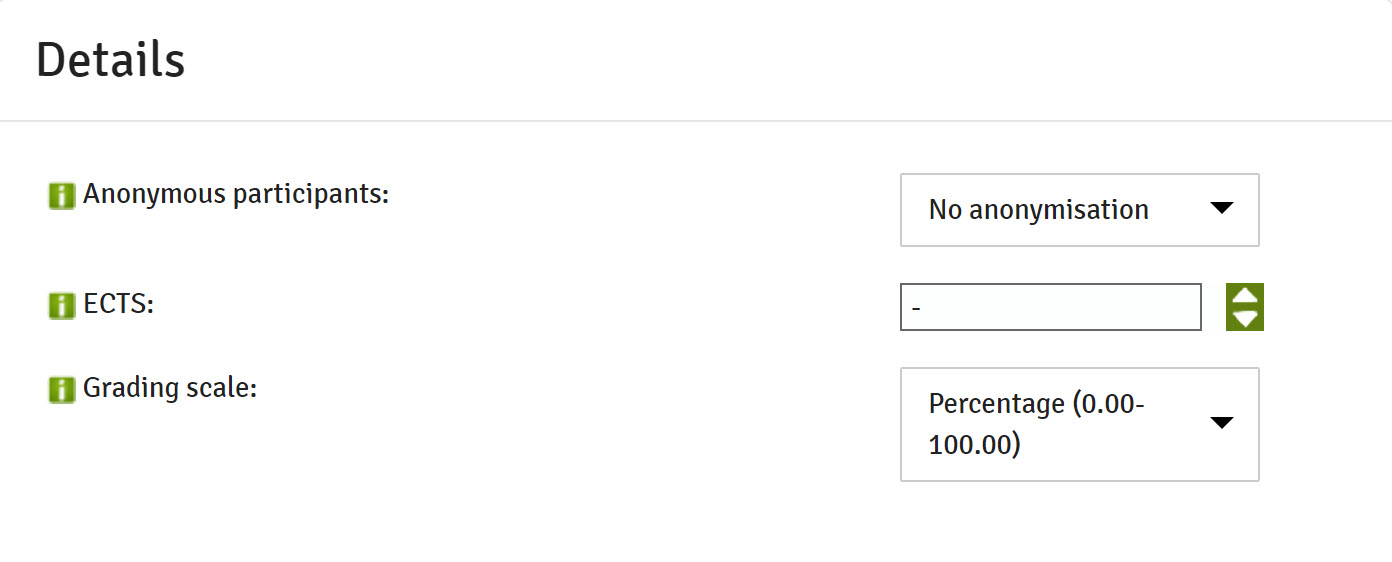
Task: Click the black arrow in the anonymisation dropdown
Action: click(x=1222, y=209)
